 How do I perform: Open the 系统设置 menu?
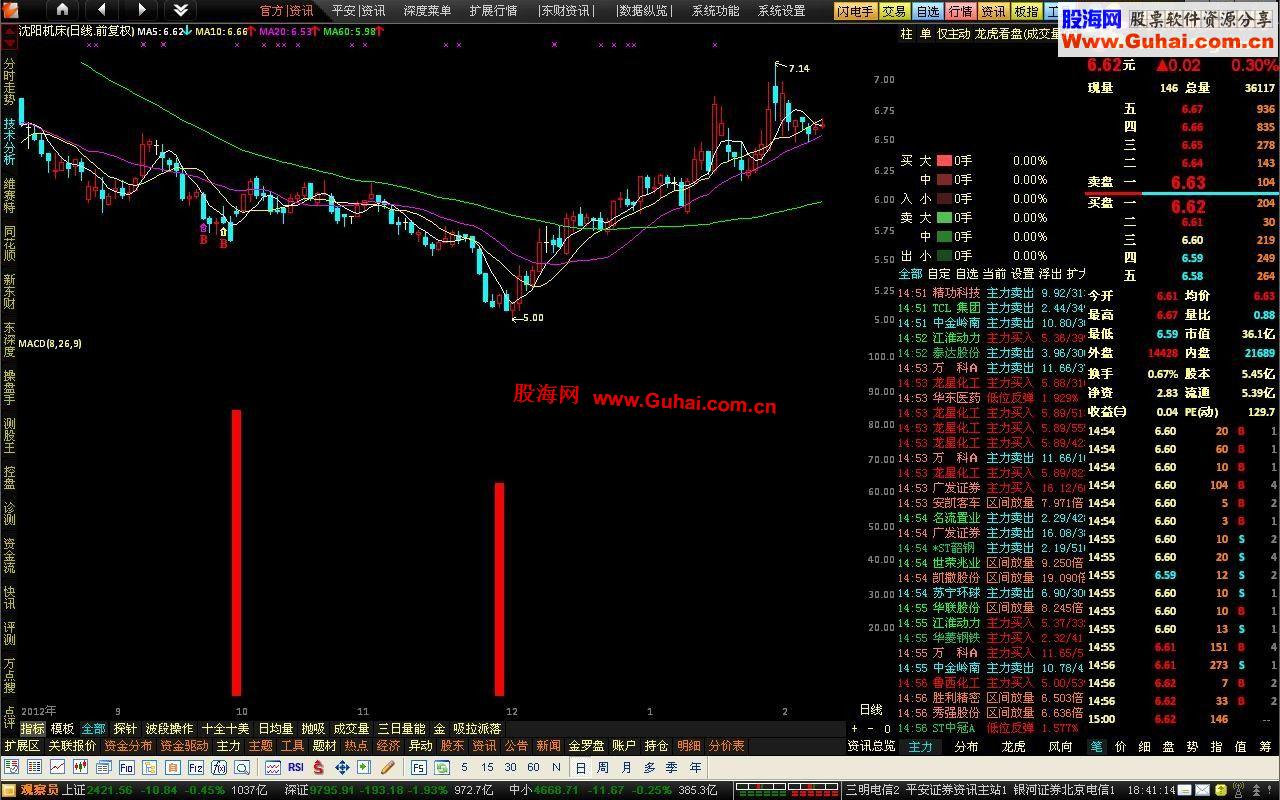(781, 11)
